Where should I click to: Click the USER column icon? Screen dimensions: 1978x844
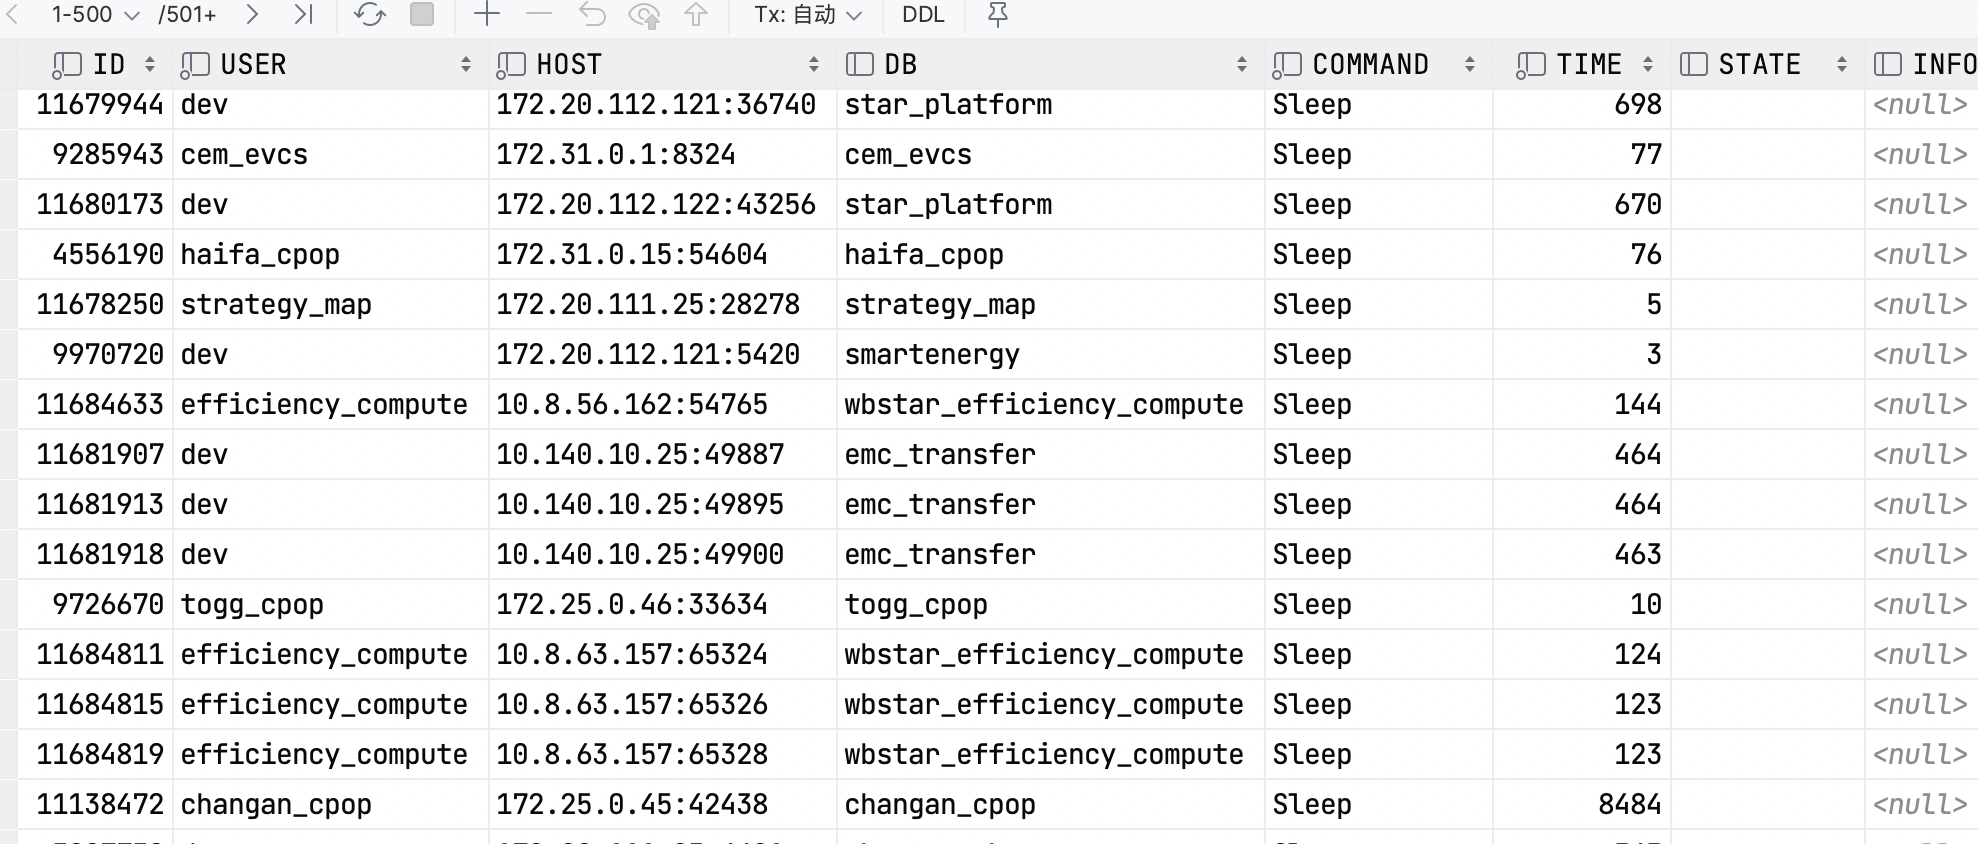(x=195, y=65)
